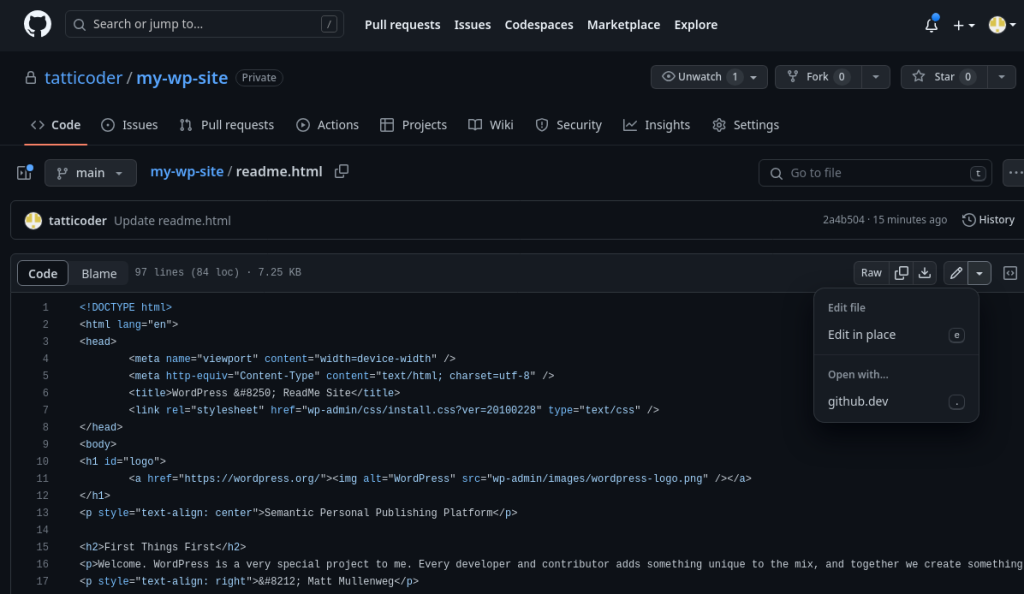Viewport: 1024px width, 594px height.
Task: Switch to the Blame view
Action: (x=99, y=273)
